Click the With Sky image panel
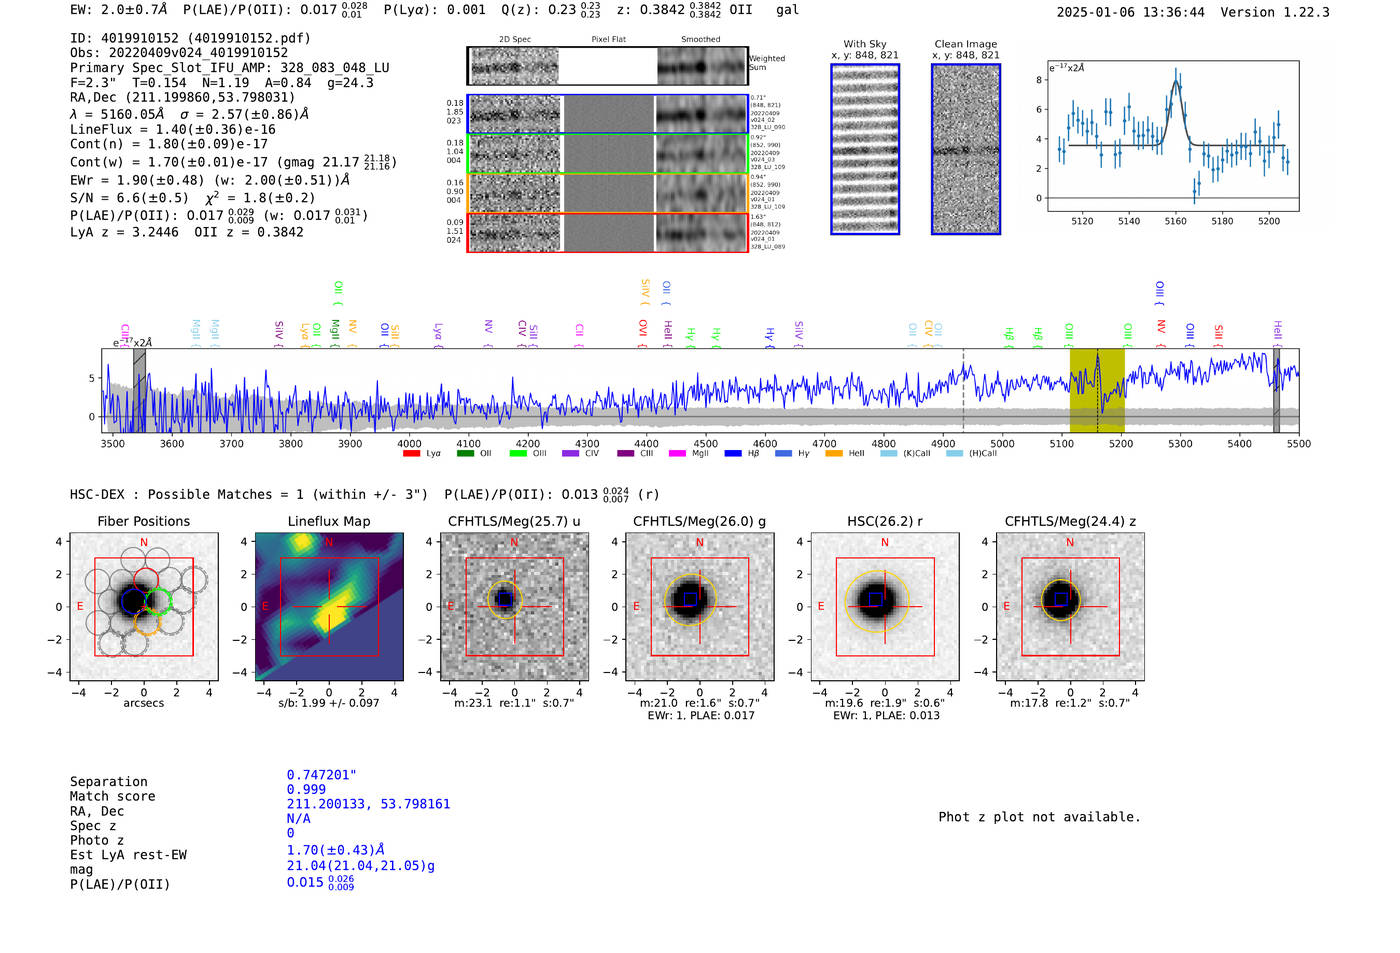The height and width of the screenshot is (953, 1400). point(865,149)
